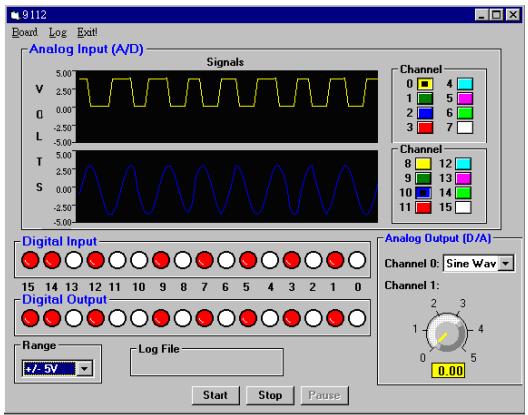528x415 pixels.
Task: Click the Channel 1 voltage knob
Action: tap(447, 333)
